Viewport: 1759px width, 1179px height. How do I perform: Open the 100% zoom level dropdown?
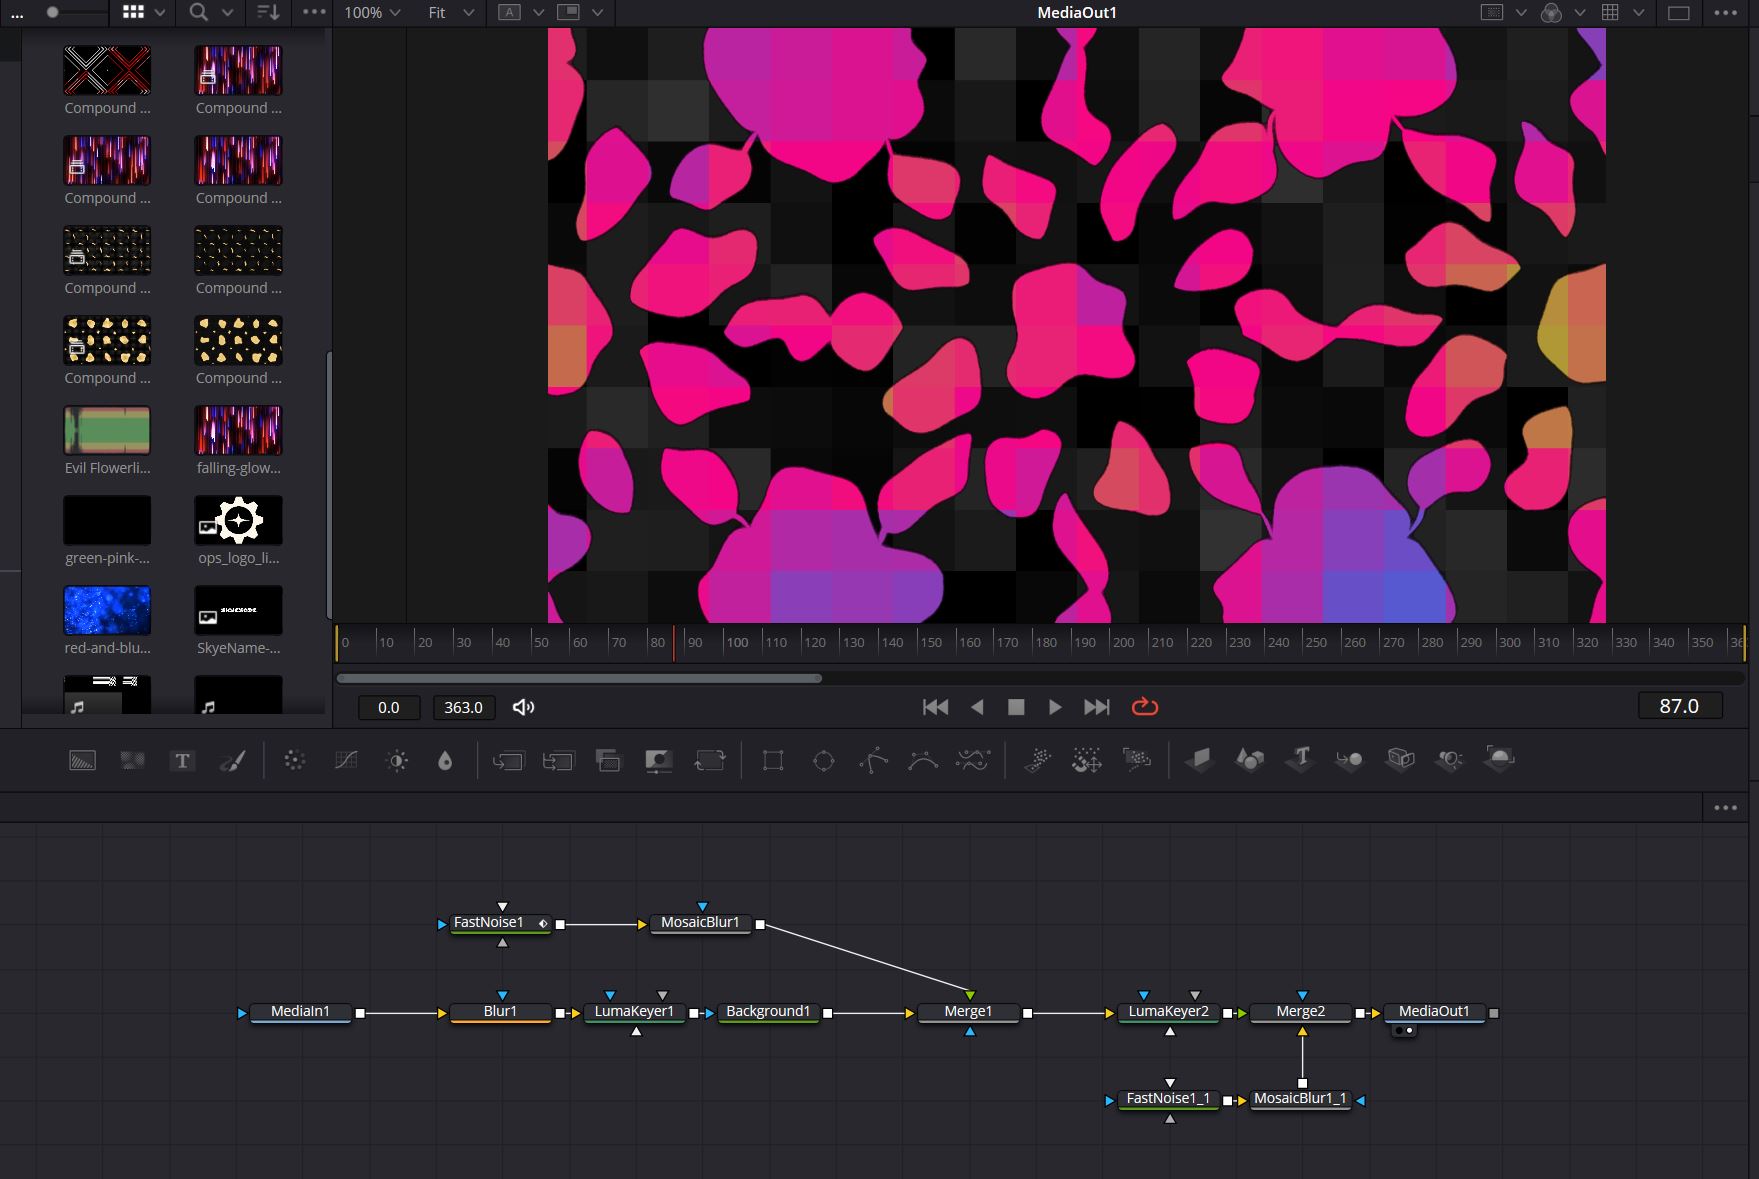(x=372, y=13)
